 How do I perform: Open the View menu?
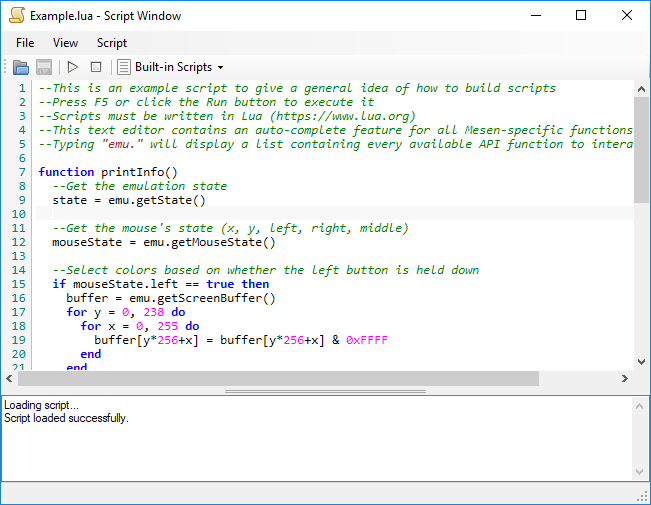65,43
